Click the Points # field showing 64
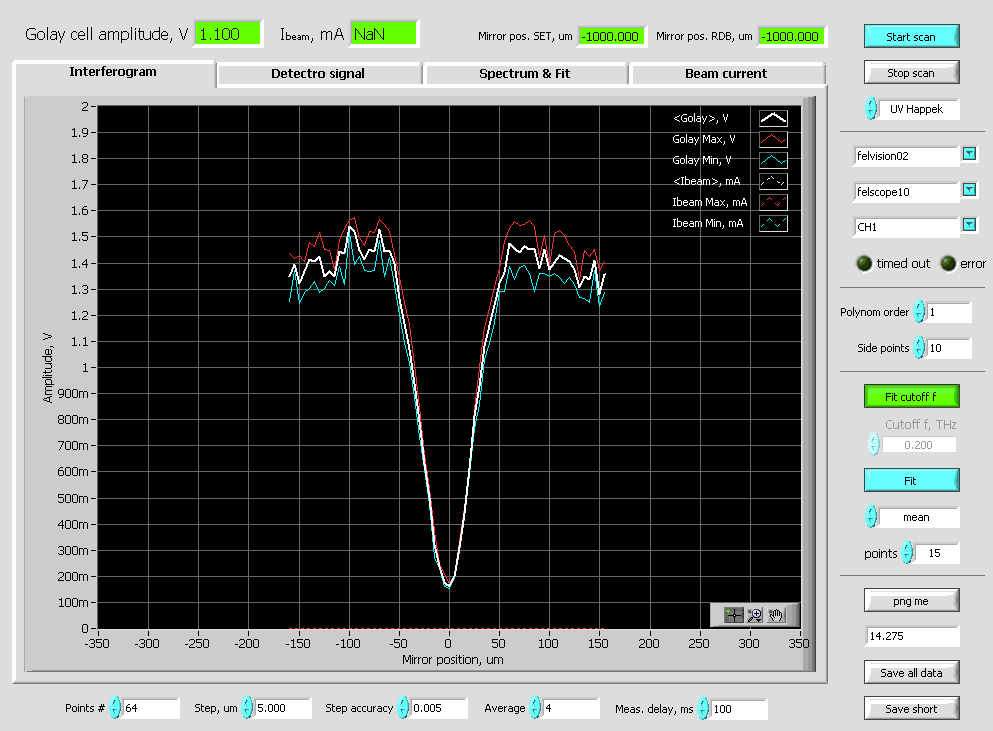Image resolution: width=993 pixels, height=731 pixels. (151, 708)
